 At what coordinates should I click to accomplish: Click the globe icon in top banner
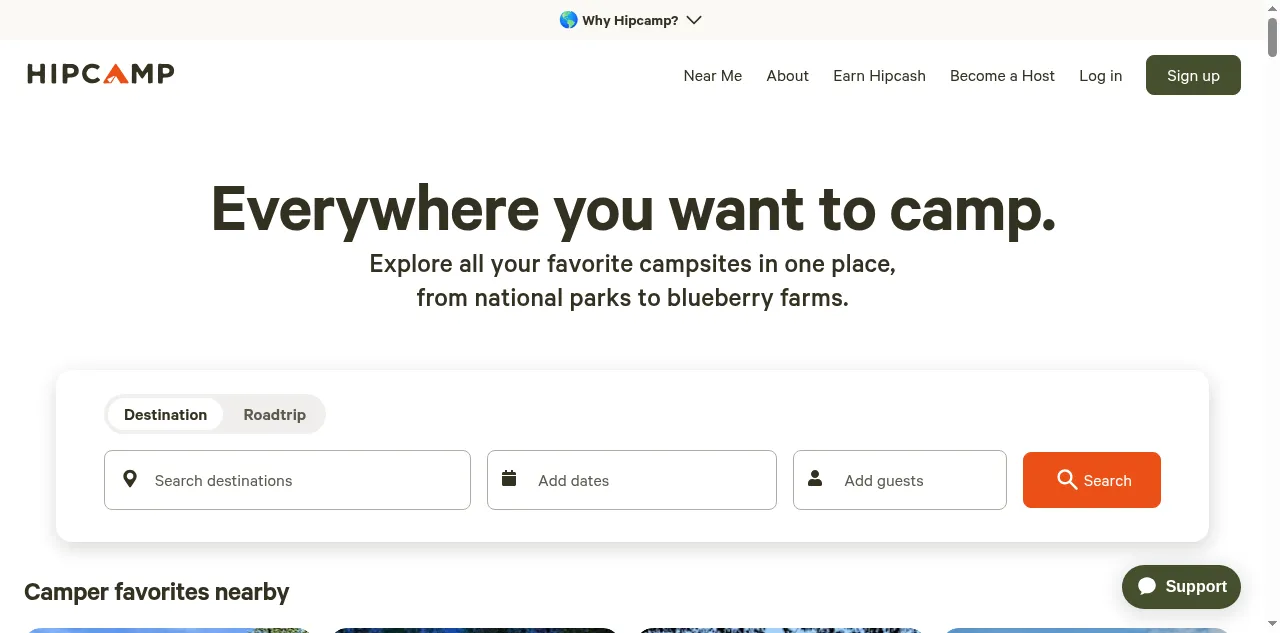click(x=568, y=20)
